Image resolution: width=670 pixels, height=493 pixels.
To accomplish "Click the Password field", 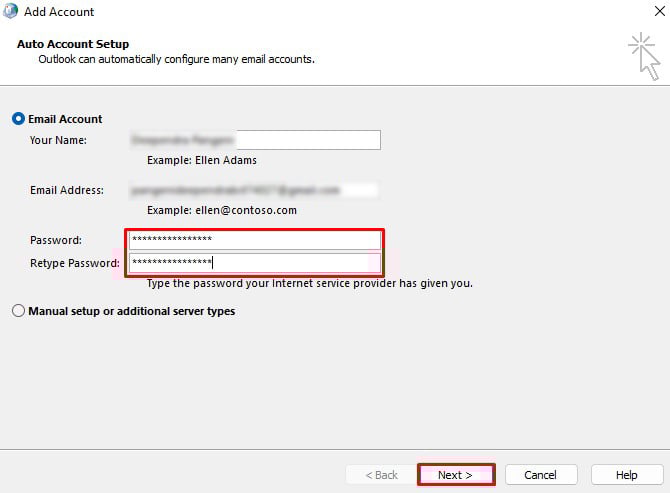I will point(255,240).
